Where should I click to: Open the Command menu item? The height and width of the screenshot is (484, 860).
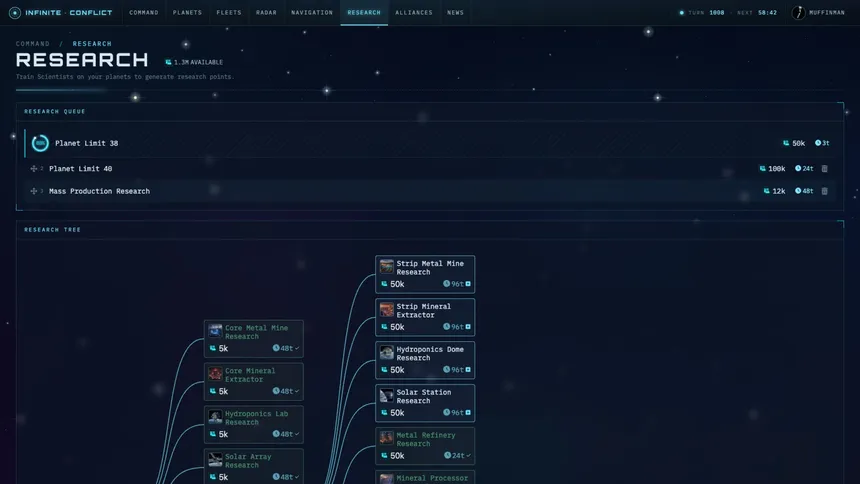point(144,13)
